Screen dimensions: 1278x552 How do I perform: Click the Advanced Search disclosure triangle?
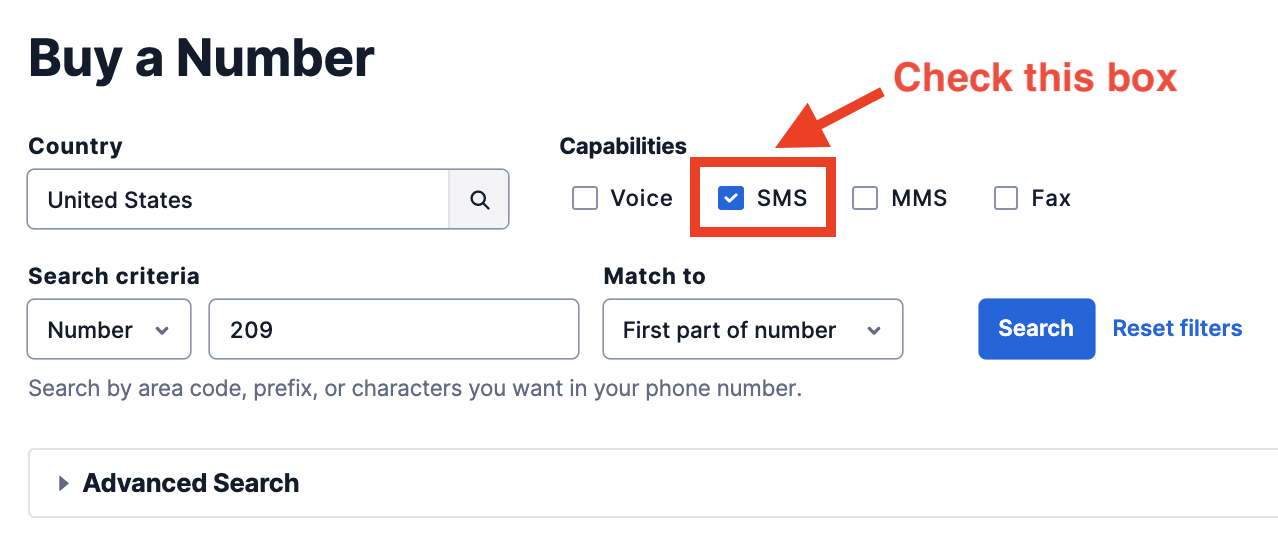[x=64, y=484]
